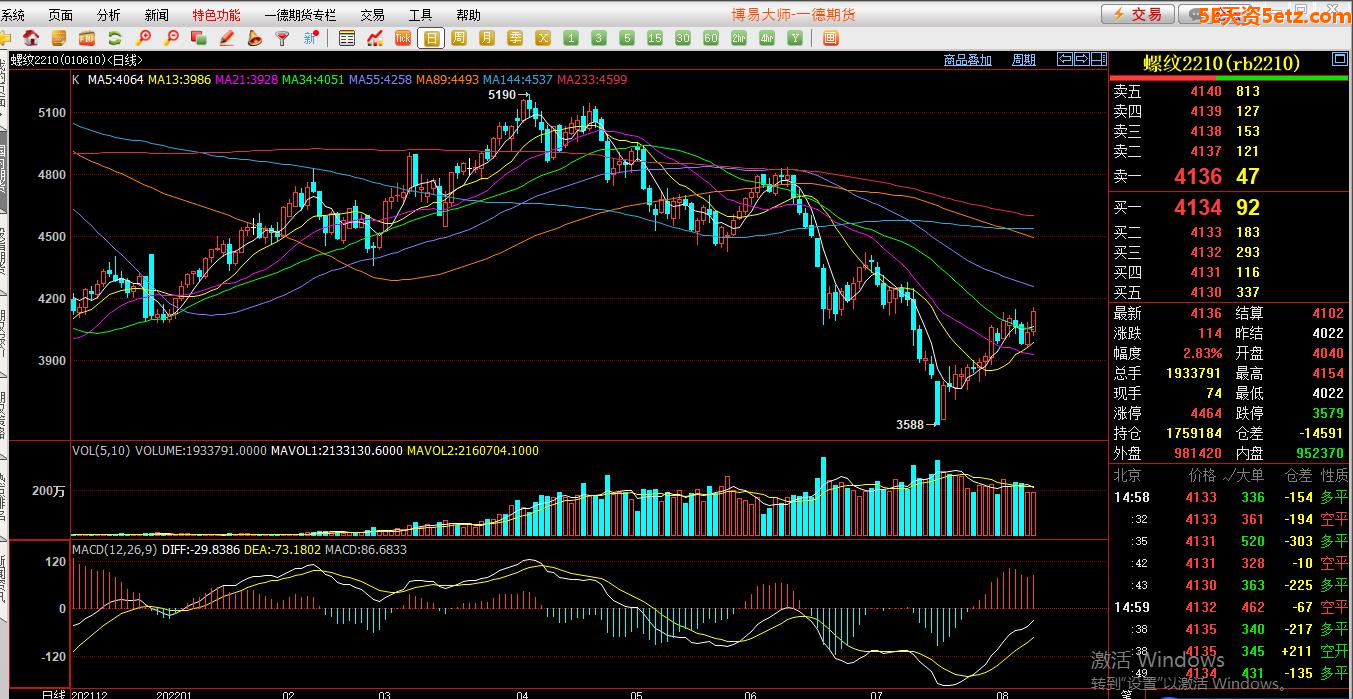Click the overlapping windows icon in toolbar
The image size is (1353, 699).
click(199, 38)
